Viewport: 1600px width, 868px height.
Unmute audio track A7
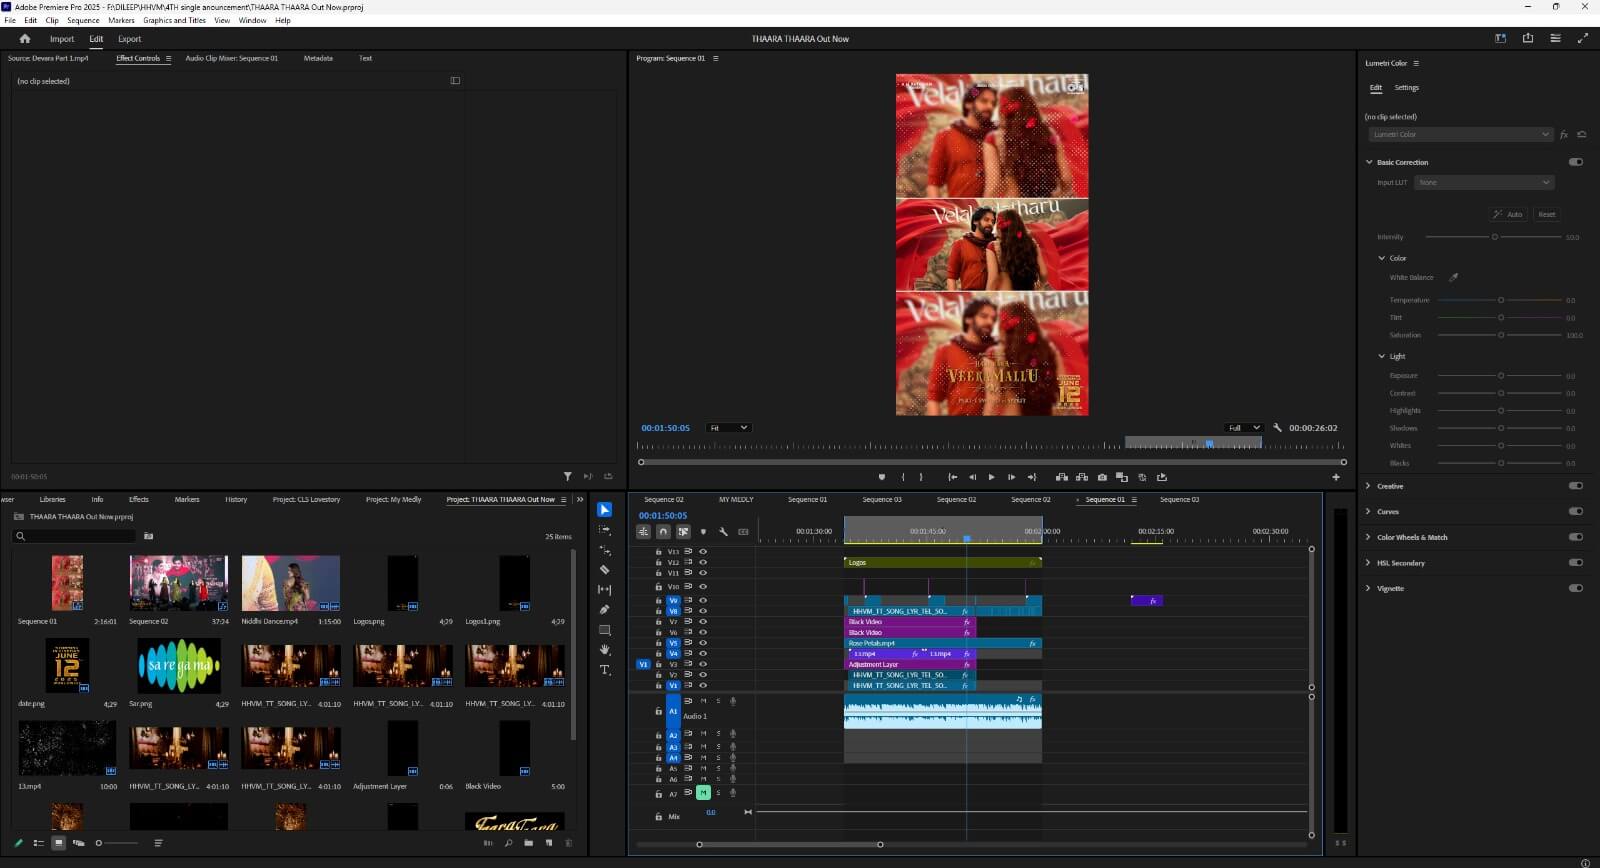[703, 793]
